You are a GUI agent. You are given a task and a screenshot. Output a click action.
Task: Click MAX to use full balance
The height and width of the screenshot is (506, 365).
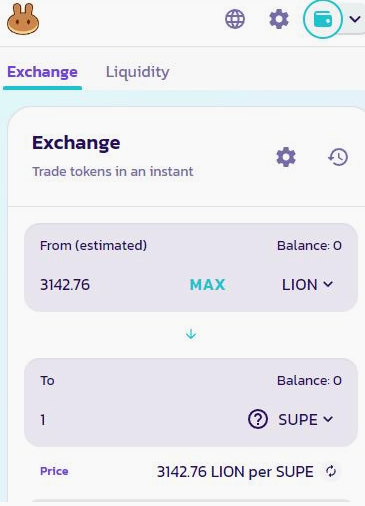click(207, 285)
